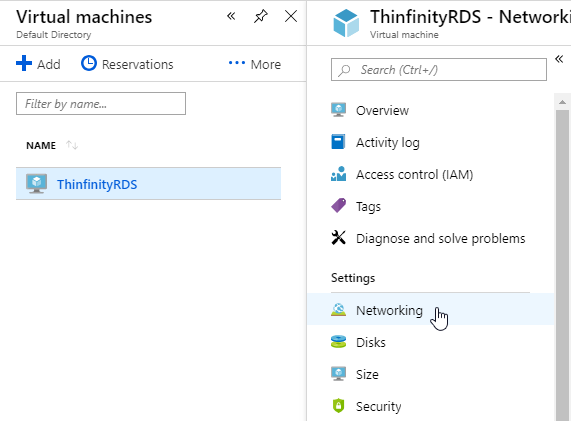The image size is (571, 421).
Task: Open the More options menu
Action: coord(265,64)
